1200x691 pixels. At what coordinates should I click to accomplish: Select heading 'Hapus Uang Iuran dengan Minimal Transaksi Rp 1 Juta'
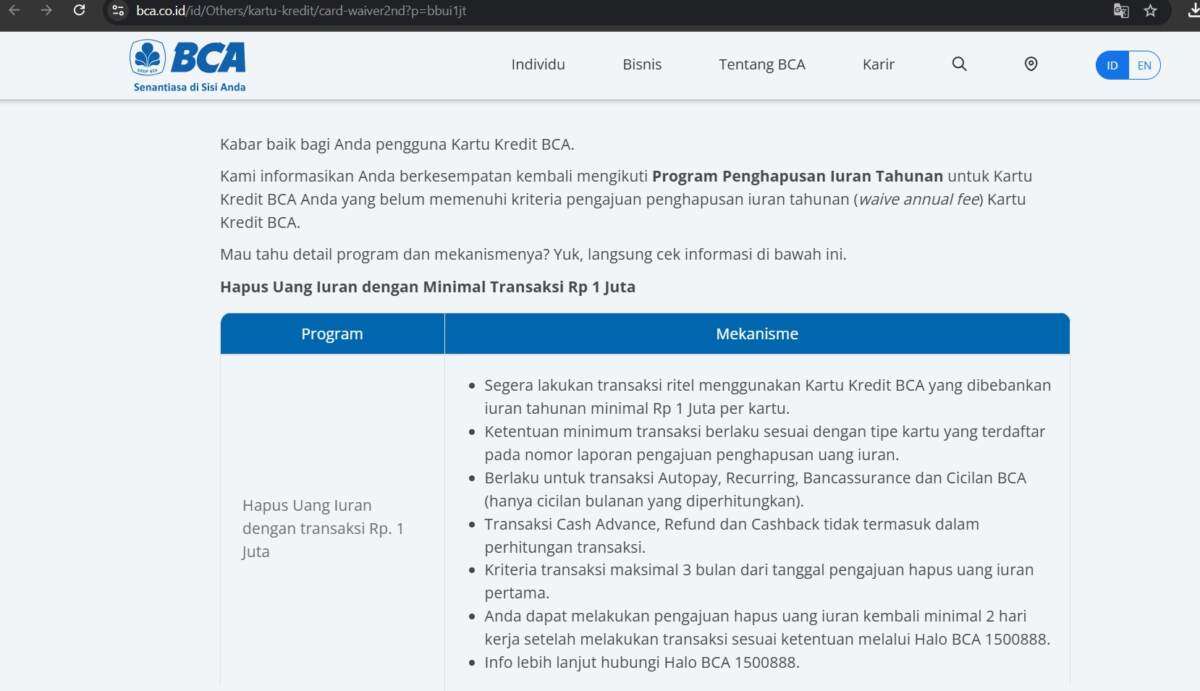[x=428, y=287]
